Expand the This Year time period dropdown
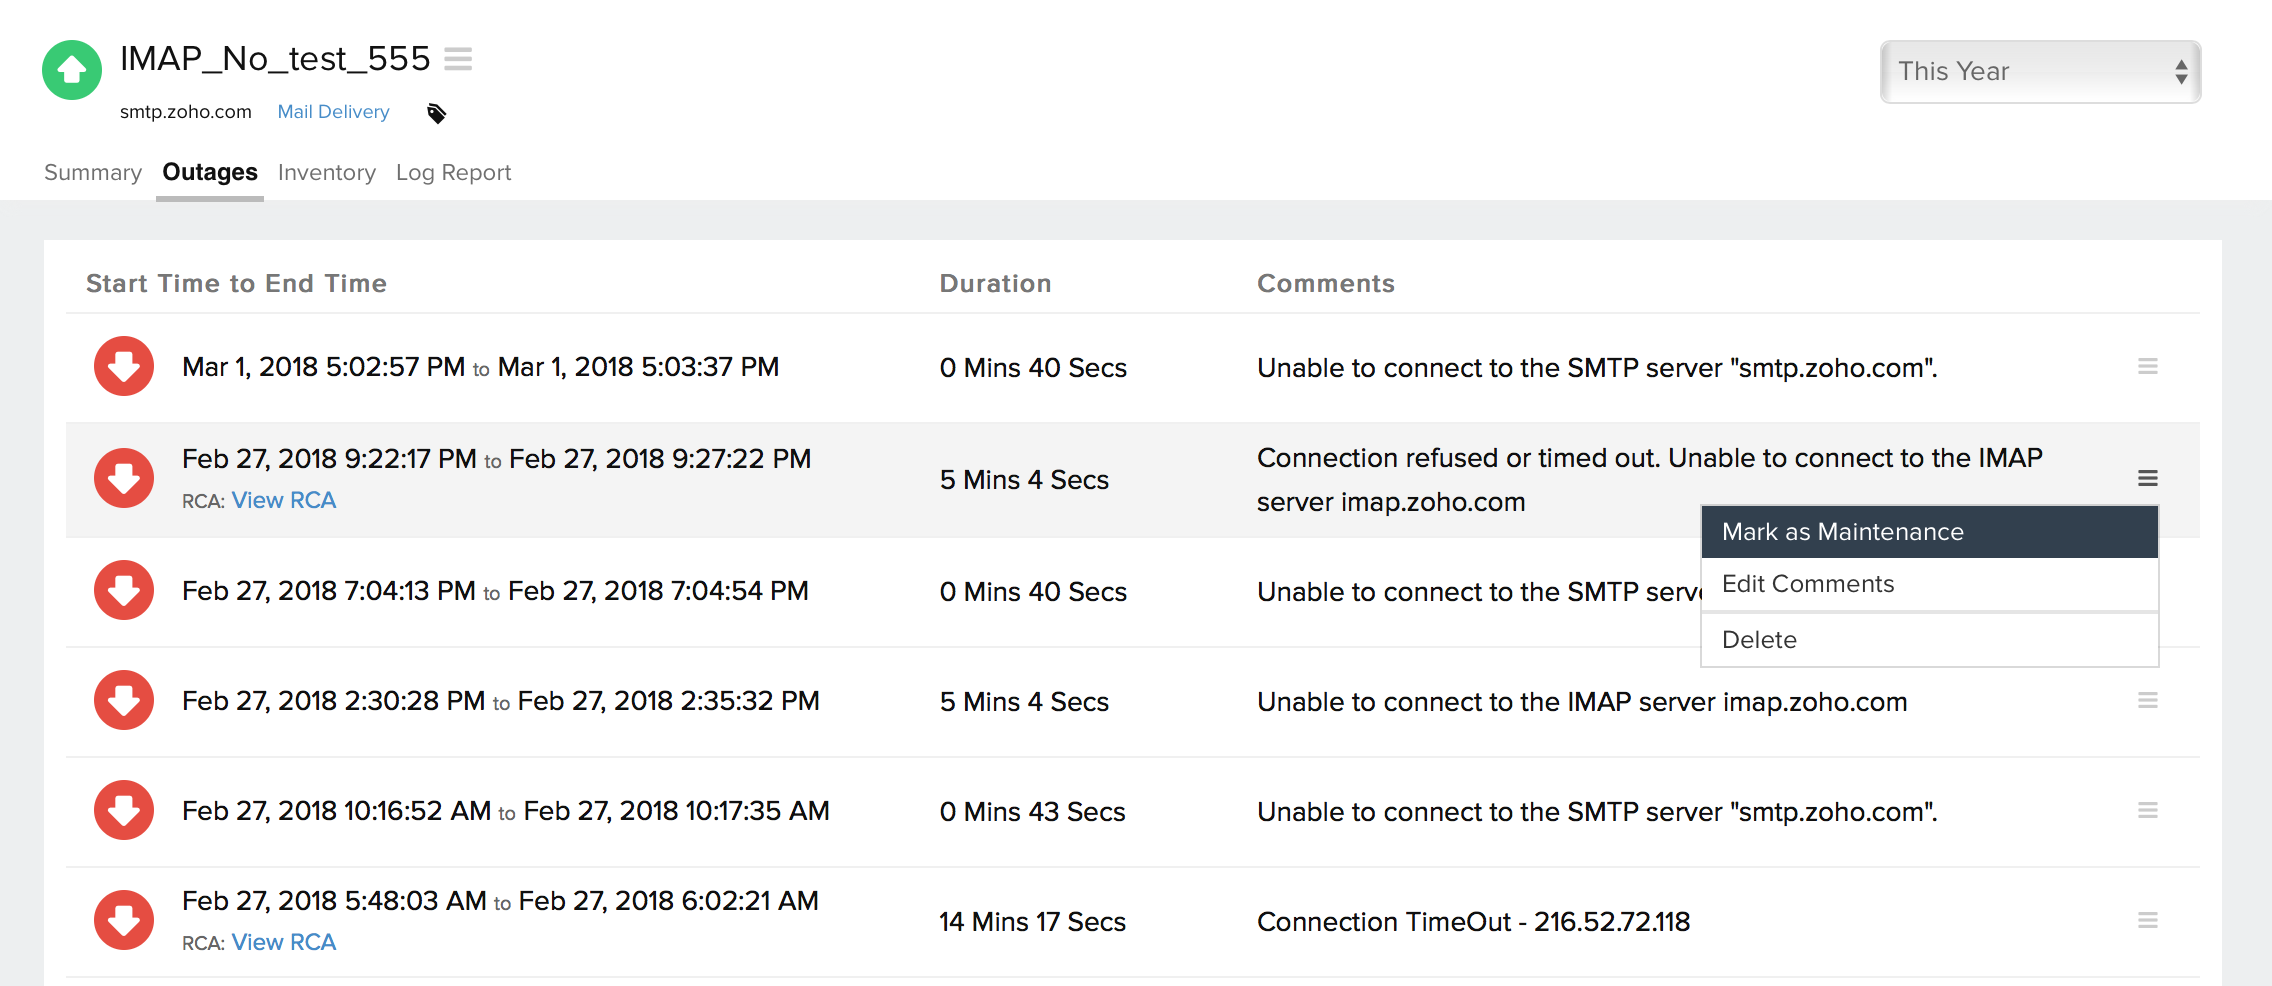Image resolution: width=2272 pixels, height=986 pixels. point(2040,72)
